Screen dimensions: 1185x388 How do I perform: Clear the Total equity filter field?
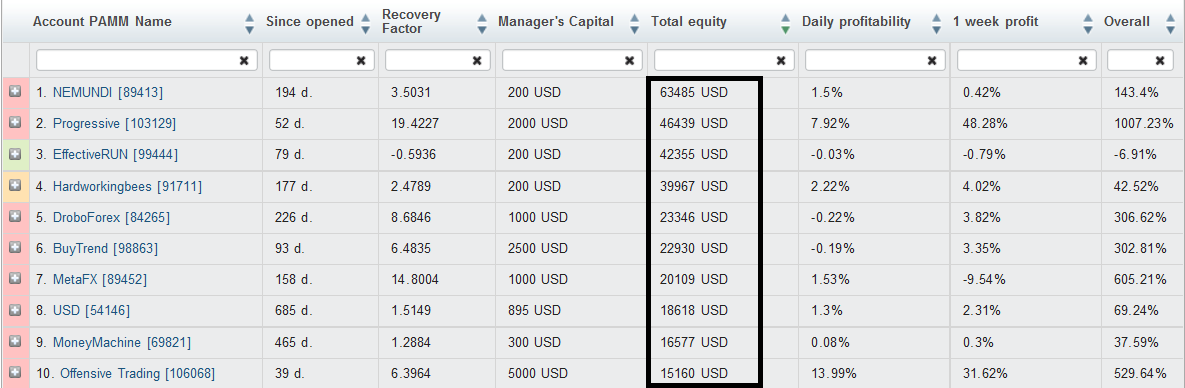coord(781,61)
